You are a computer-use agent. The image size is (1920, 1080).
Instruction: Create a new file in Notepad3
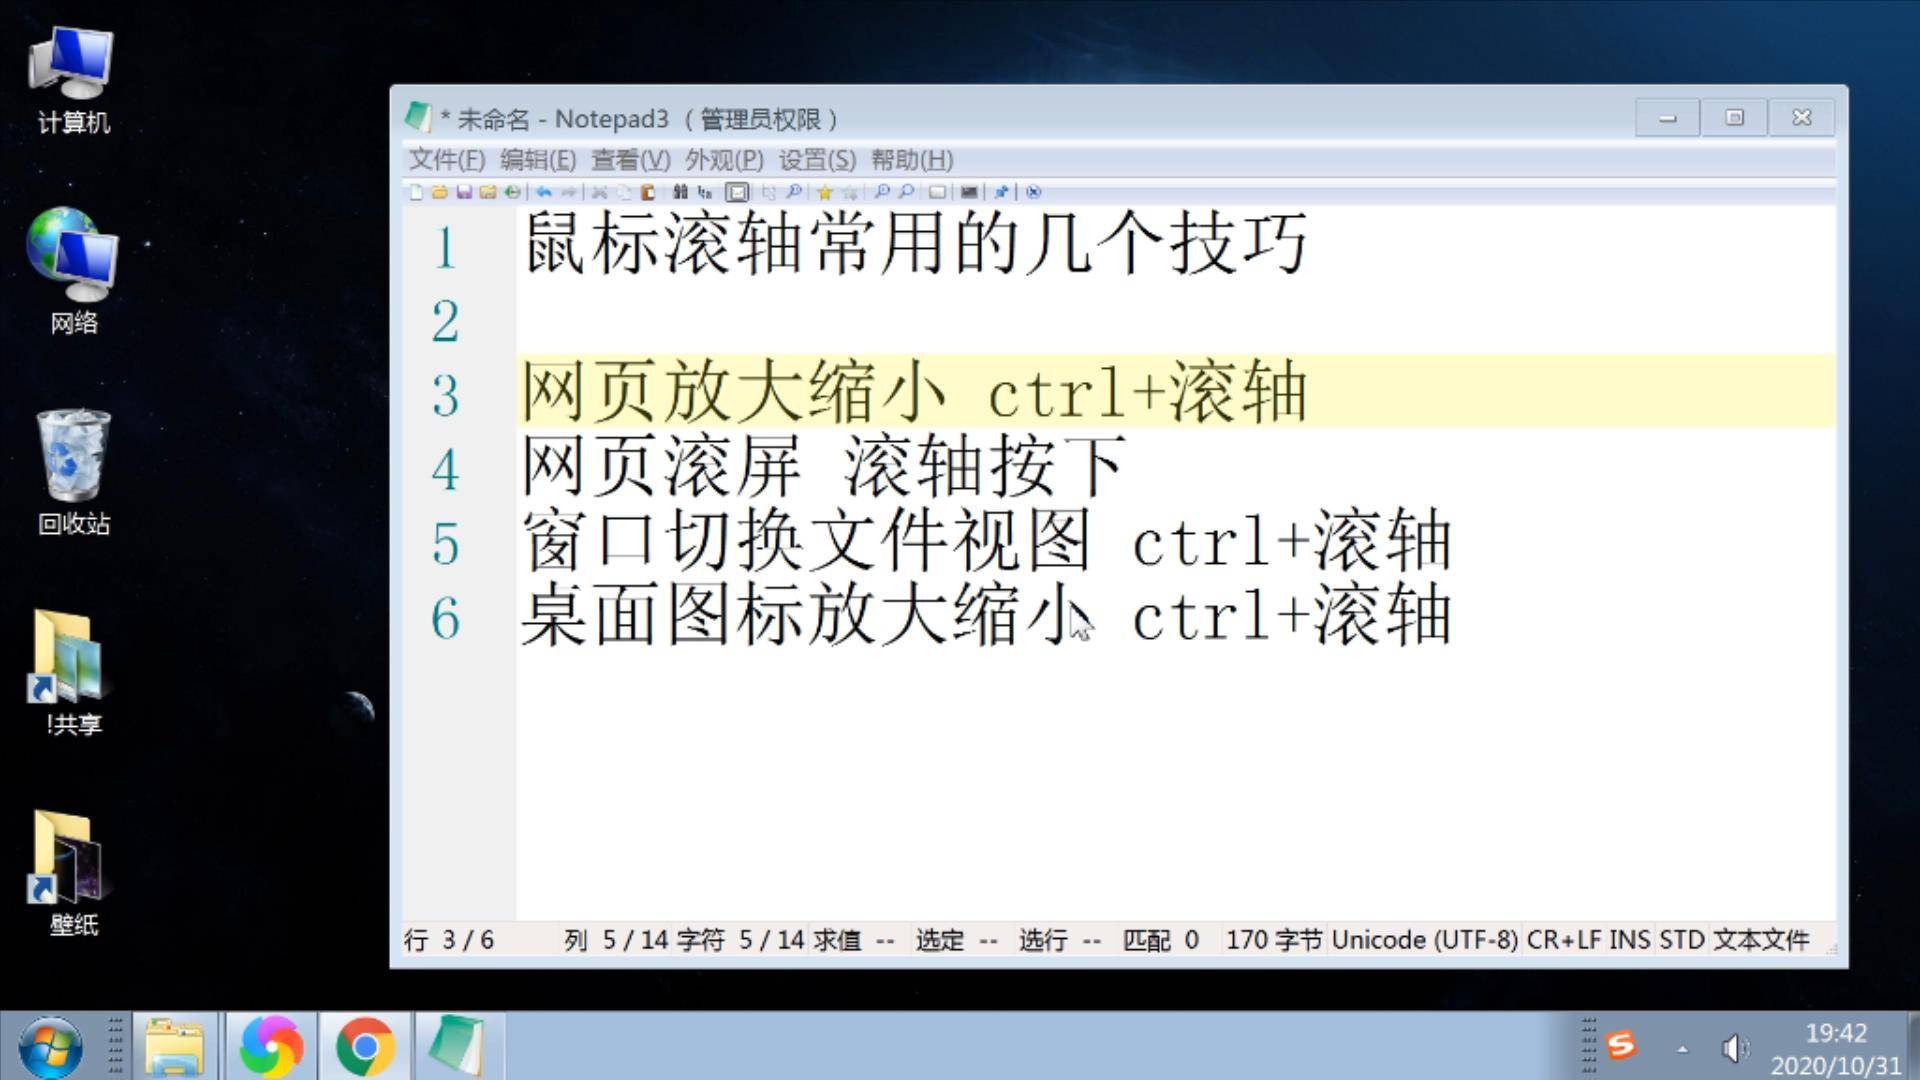pyautogui.click(x=414, y=191)
